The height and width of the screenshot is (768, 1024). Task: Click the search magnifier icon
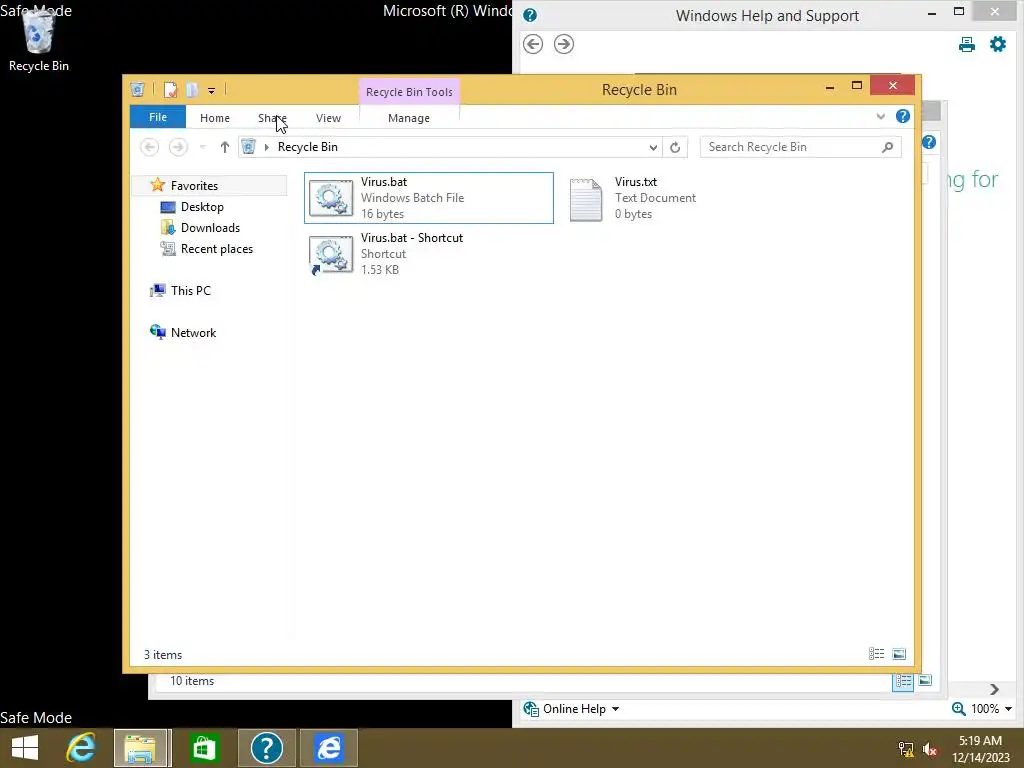[887, 148]
